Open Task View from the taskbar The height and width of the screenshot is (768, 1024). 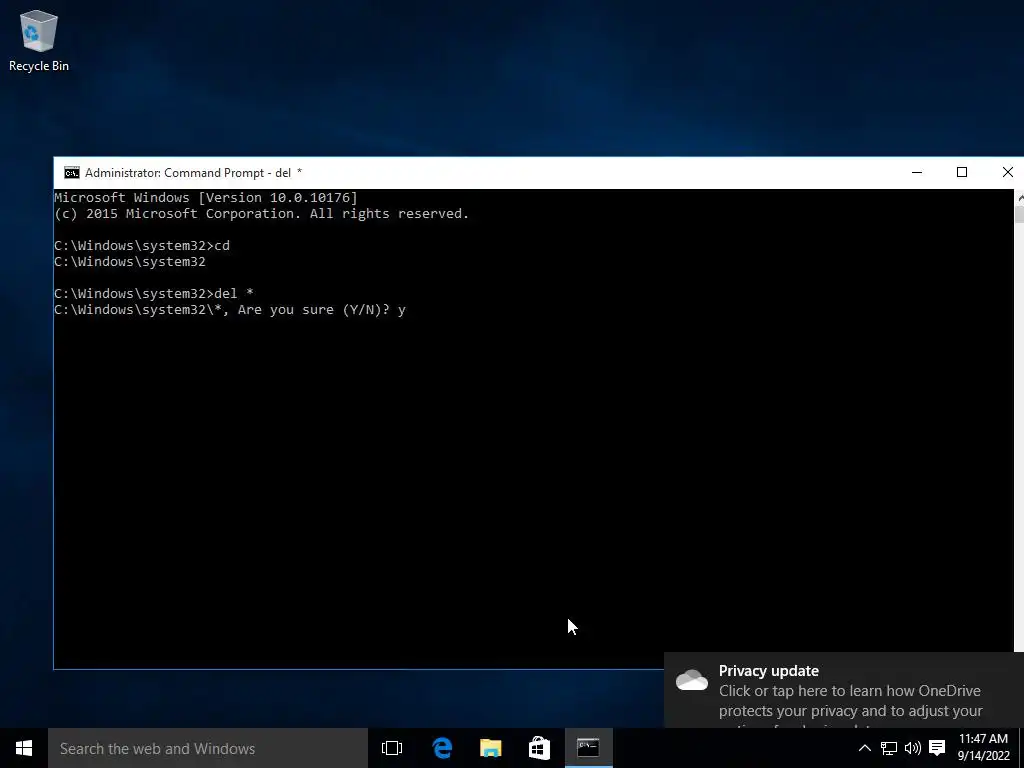click(x=392, y=748)
